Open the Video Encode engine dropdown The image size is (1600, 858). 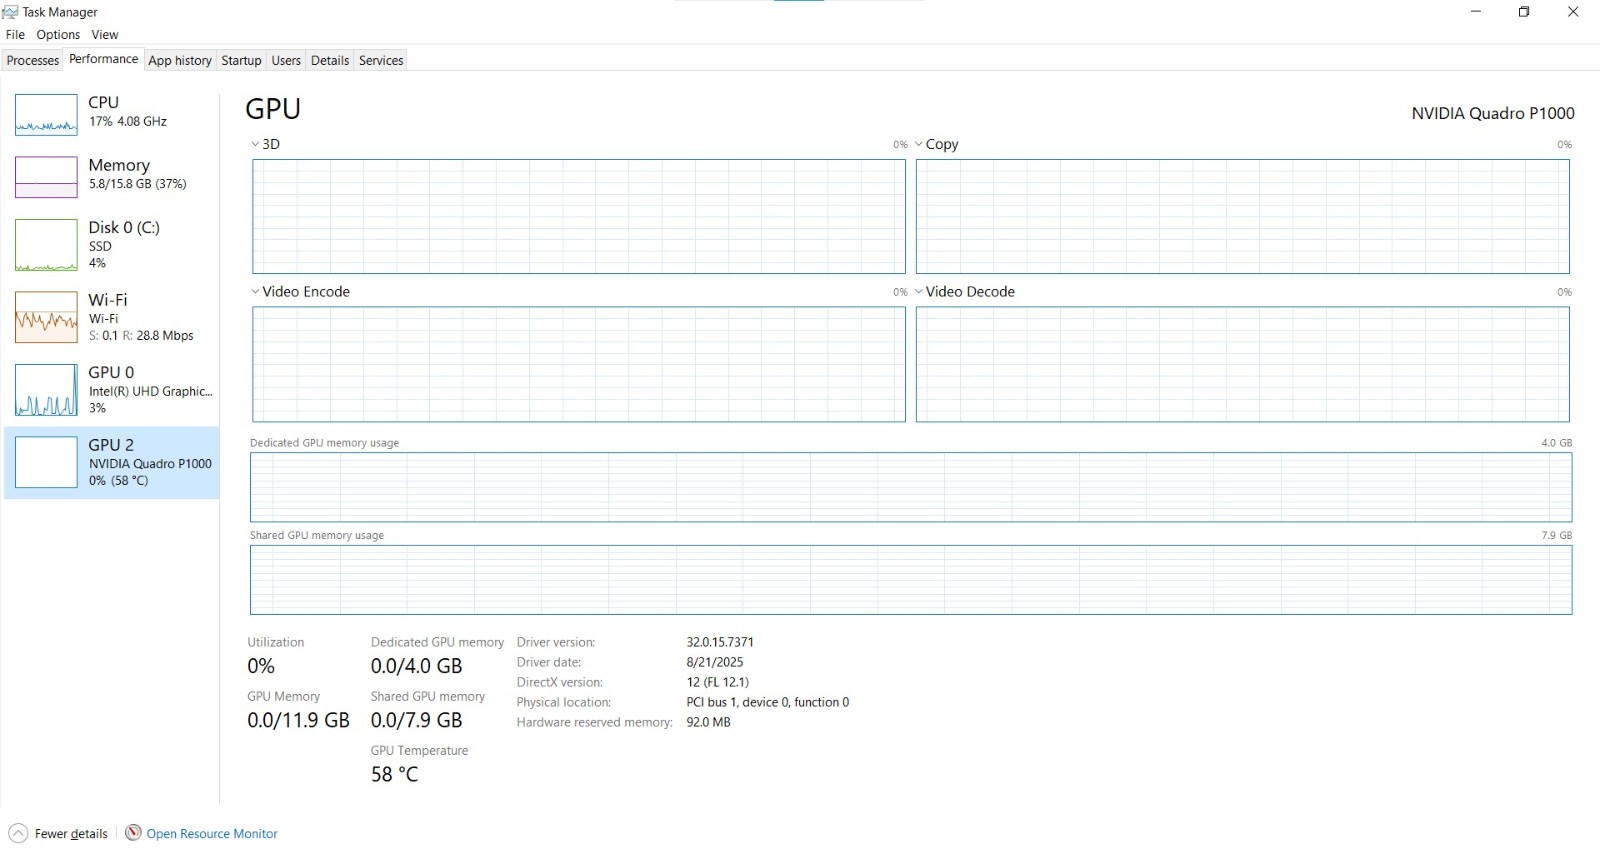pos(255,292)
